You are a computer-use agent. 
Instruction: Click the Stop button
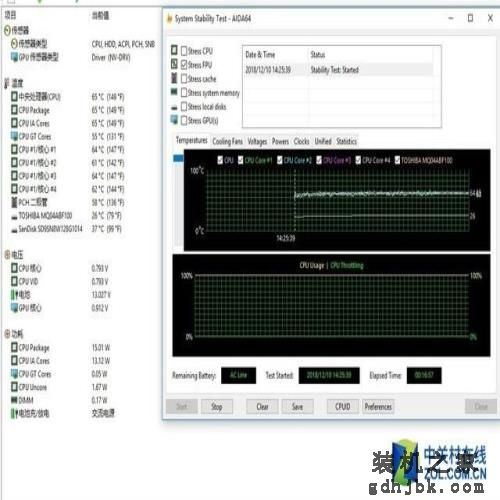point(217,407)
